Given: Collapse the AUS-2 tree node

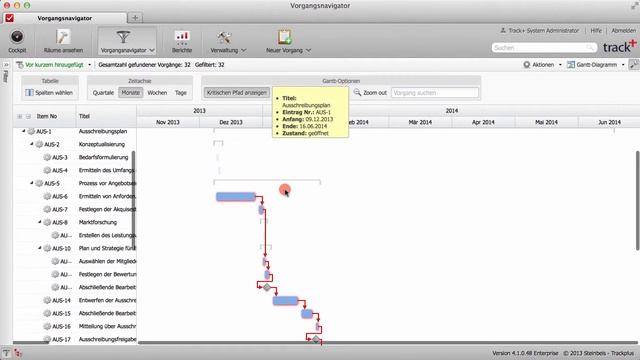Looking at the screenshot, I should [31, 144].
